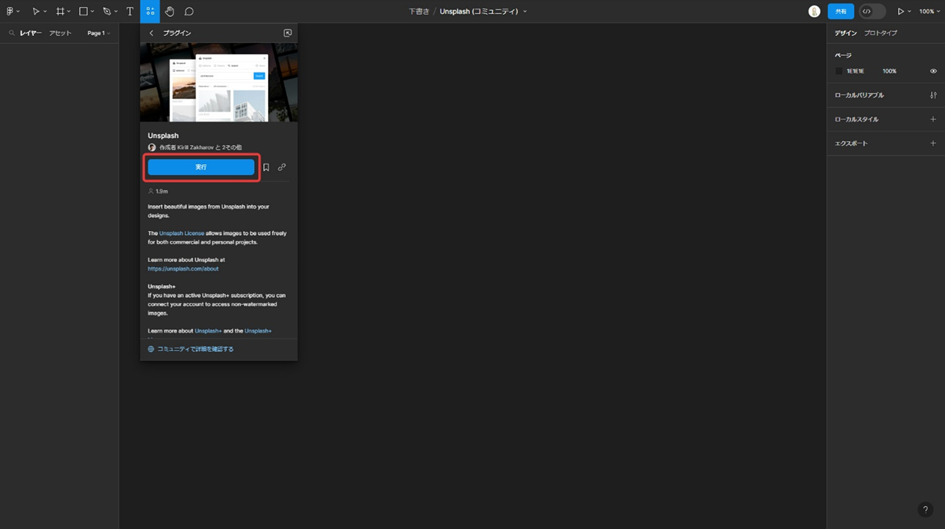The height and width of the screenshot is (529, 945).
Task: Open the file name dropdown arrow
Action: pyautogui.click(x=525, y=11)
